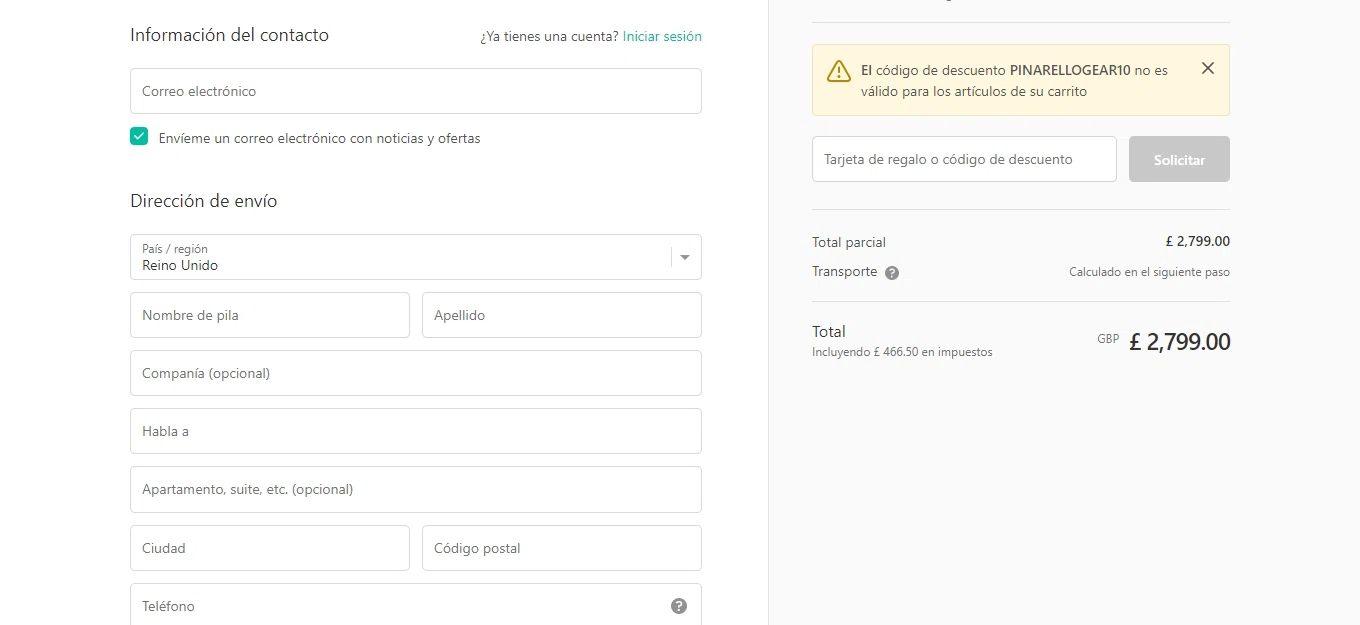Uncheck the news and offers email checkbox

pyautogui.click(x=139, y=137)
